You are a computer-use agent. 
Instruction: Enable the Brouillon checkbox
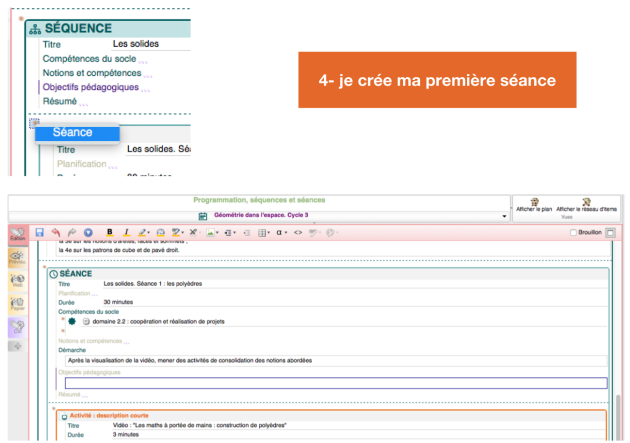(573, 232)
